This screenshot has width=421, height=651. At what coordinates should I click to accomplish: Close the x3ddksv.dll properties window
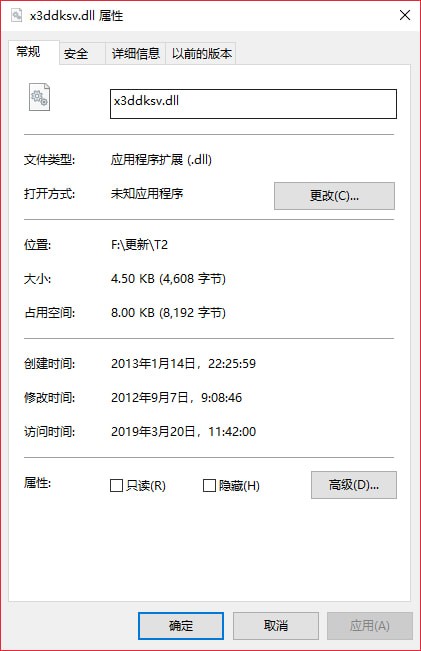(405, 15)
